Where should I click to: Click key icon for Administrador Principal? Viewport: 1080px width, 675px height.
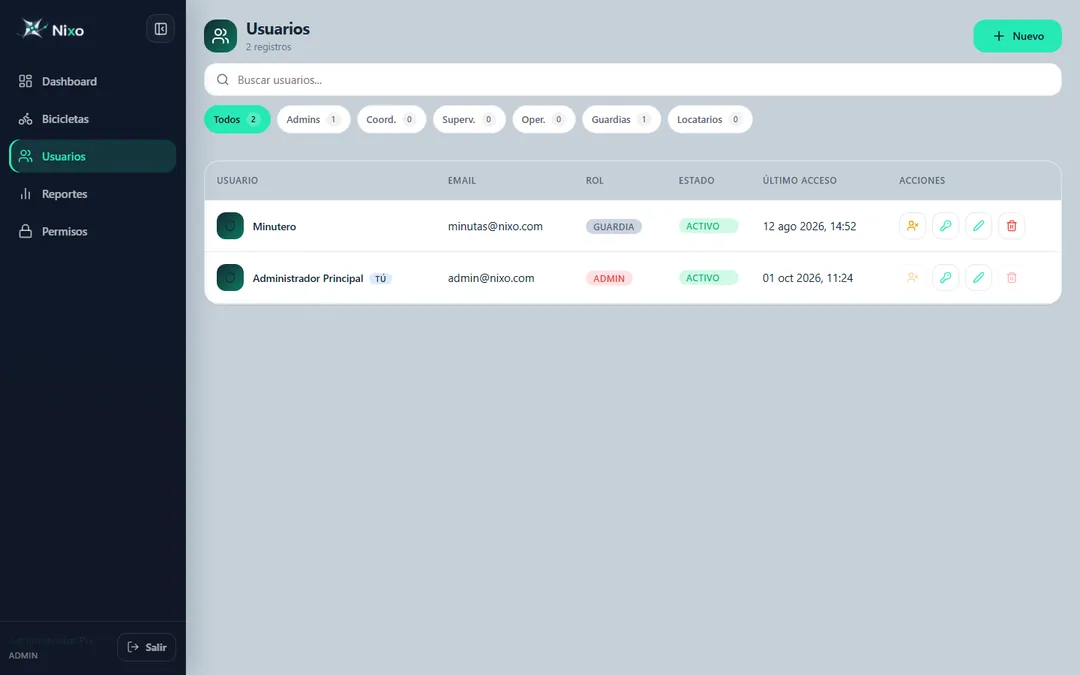click(946, 278)
